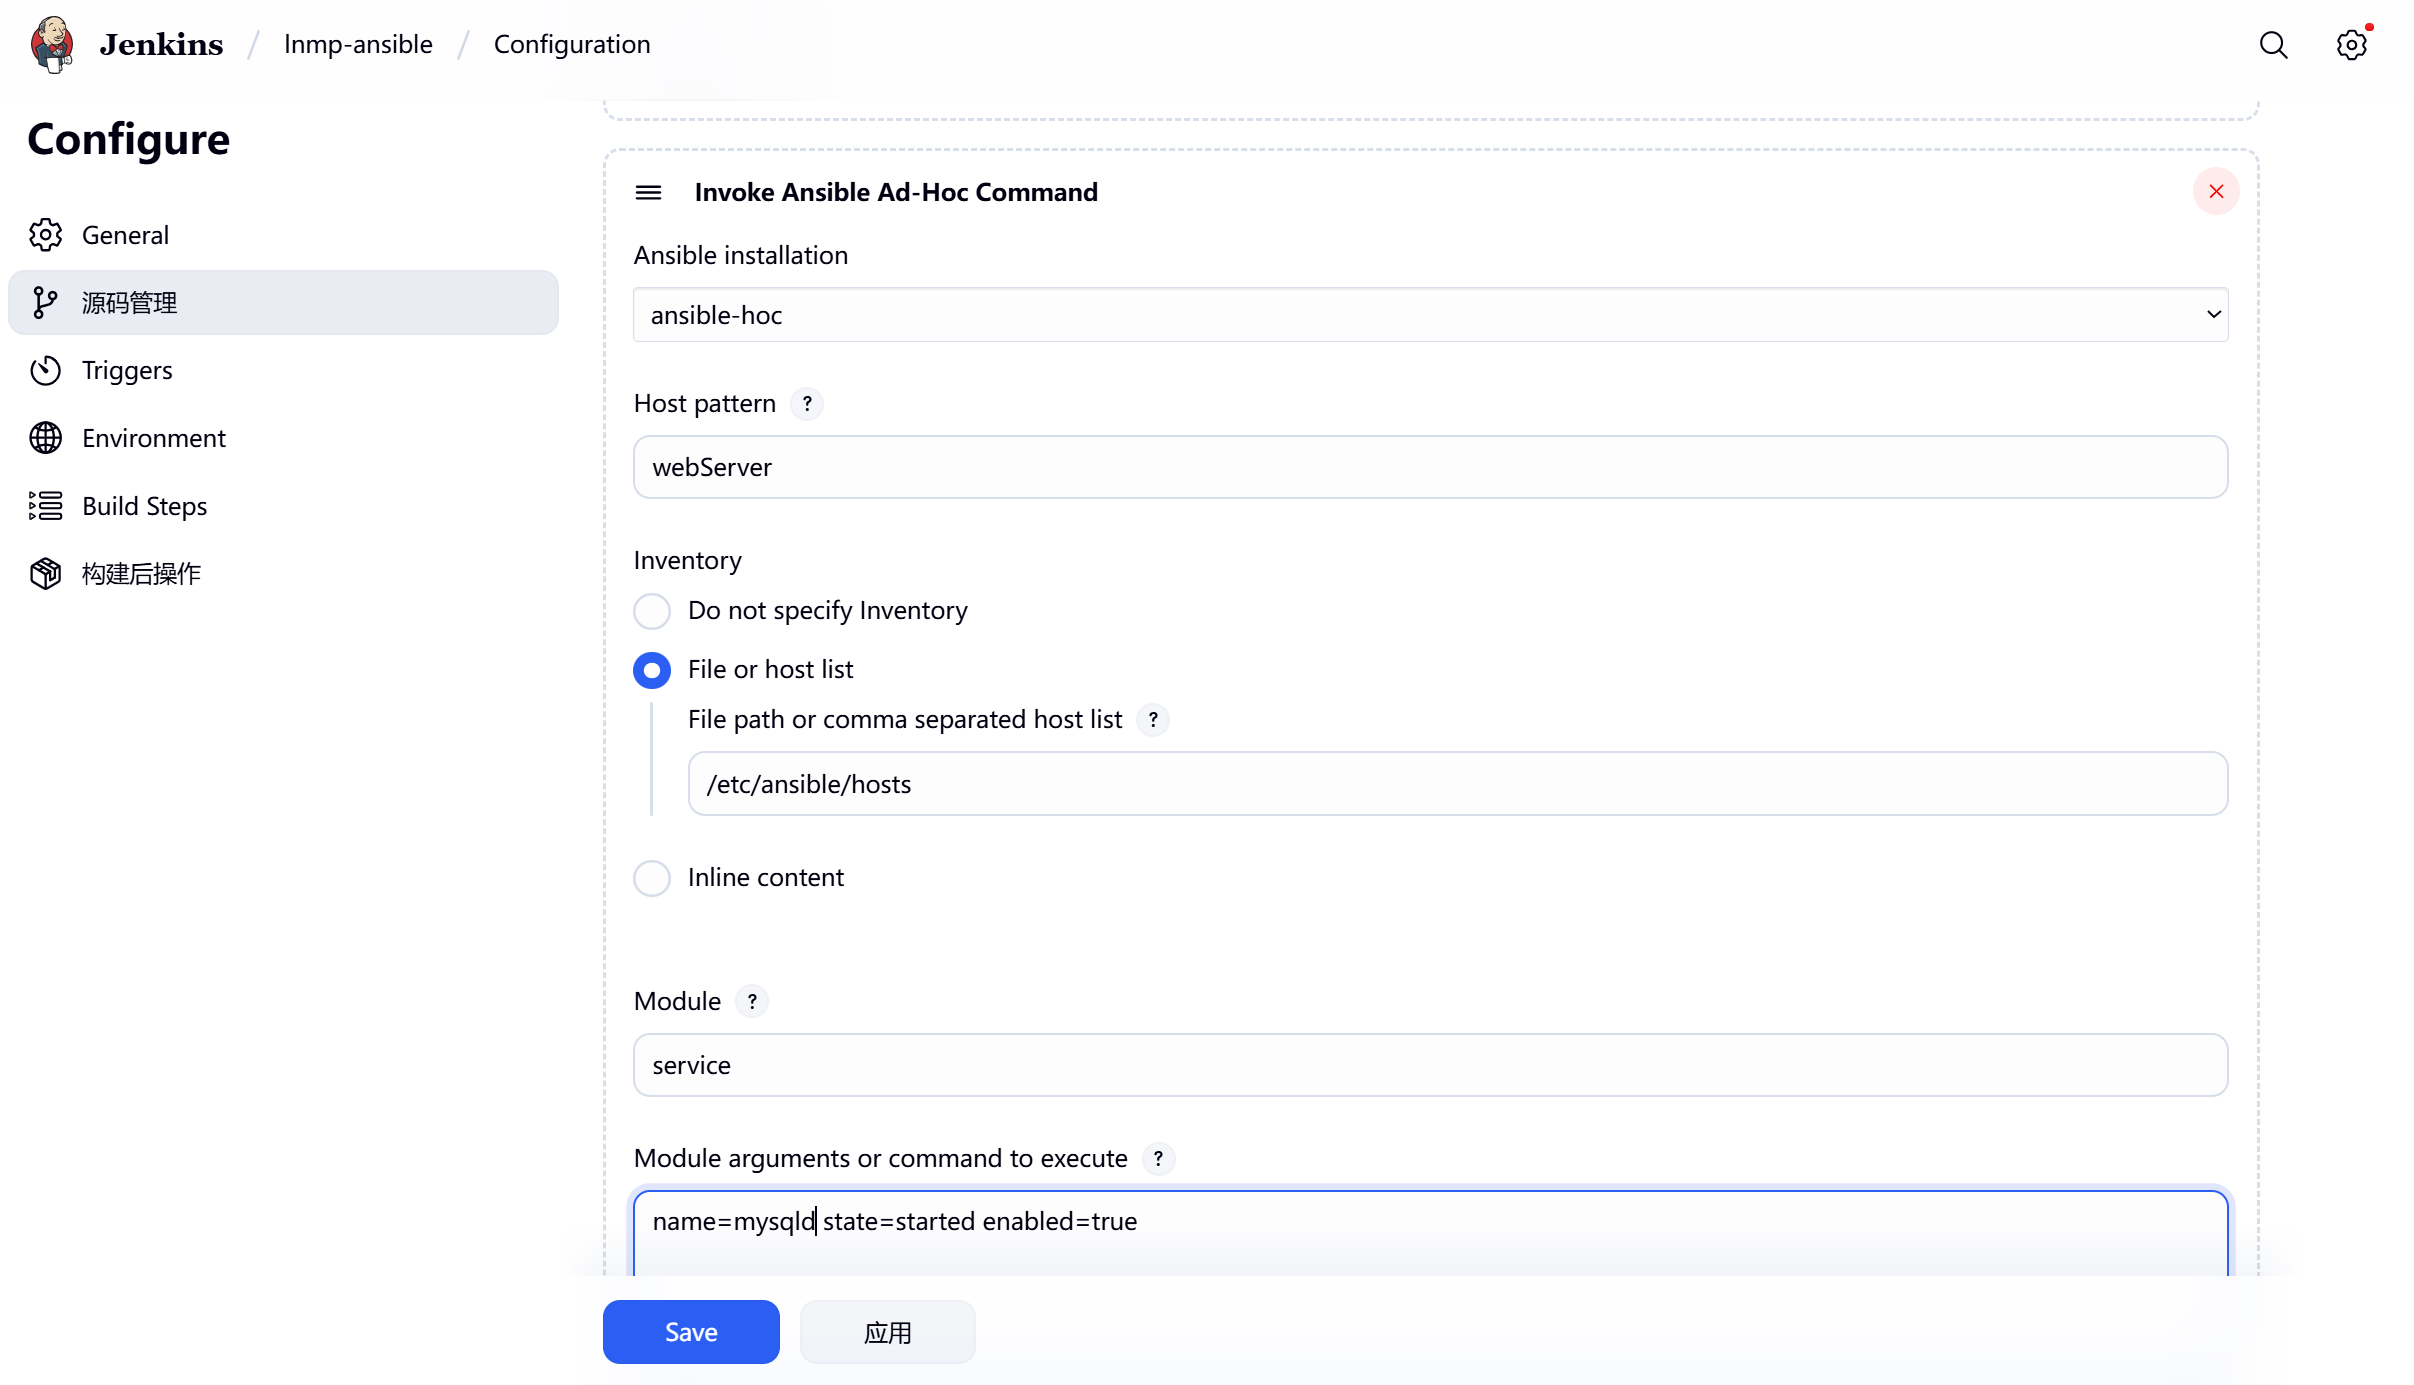Image resolution: width=2414 pixels, height=1385 pixels.
Task: Click the Save button
Action: click(x=691, y=1332)
